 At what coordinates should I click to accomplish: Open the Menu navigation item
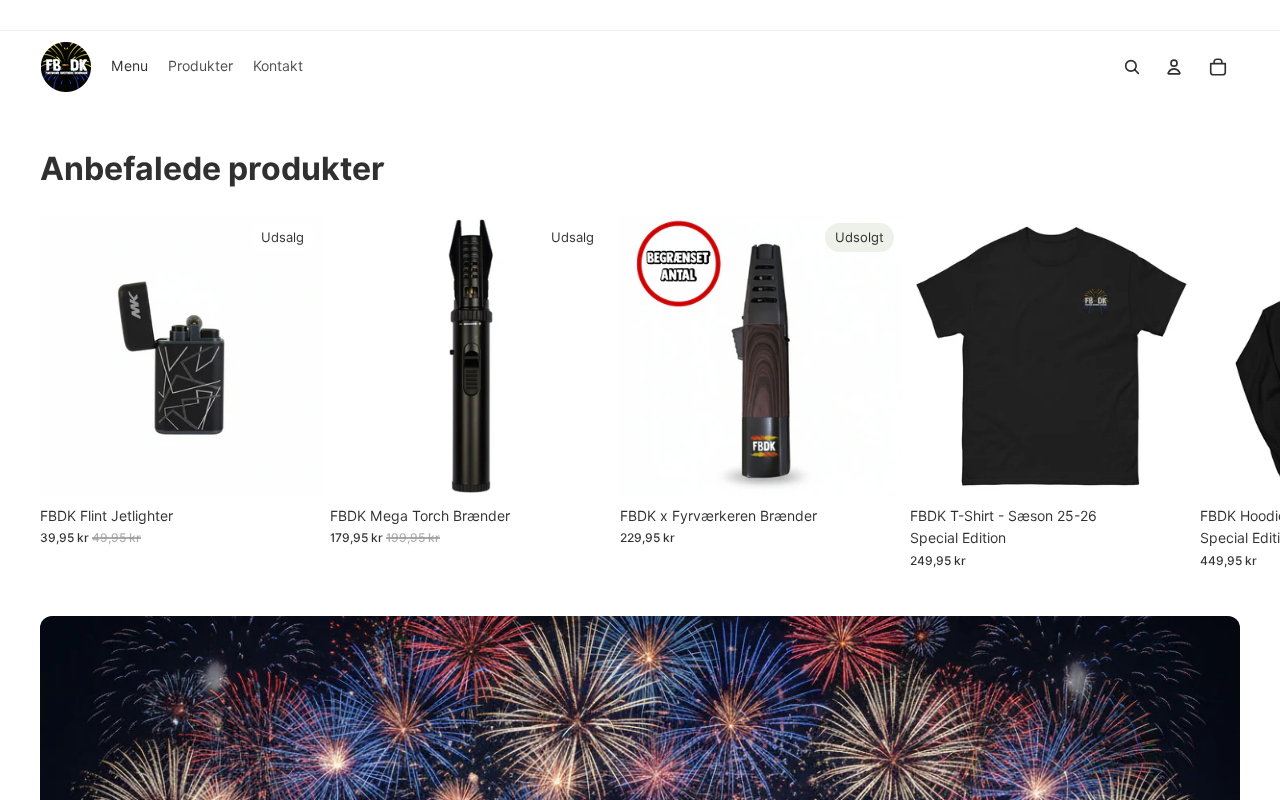[129, 66]
